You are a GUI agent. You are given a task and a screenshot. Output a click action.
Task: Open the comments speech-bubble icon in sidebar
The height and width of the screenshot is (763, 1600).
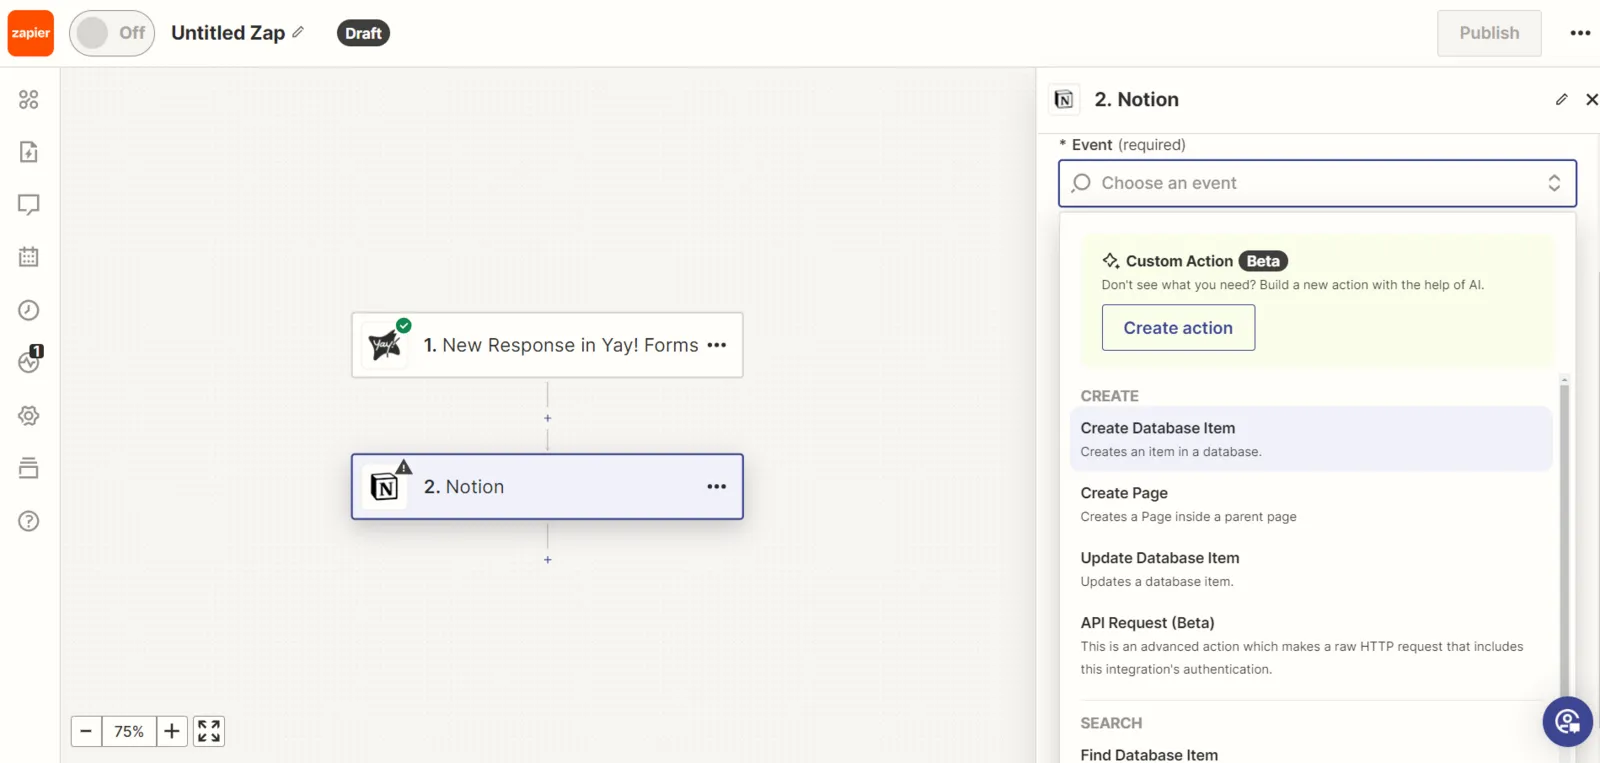coord(29,205)
